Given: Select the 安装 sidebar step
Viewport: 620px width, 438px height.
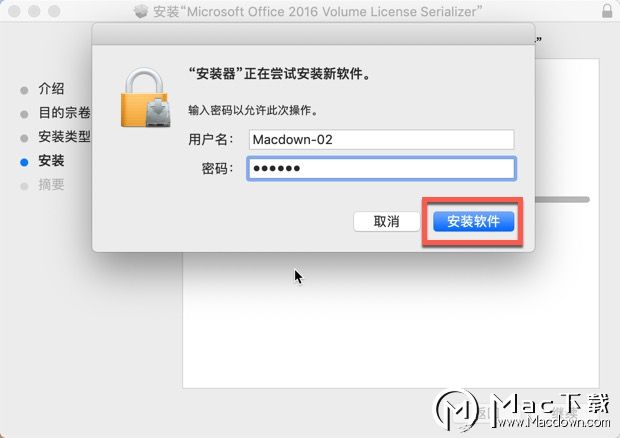Looking at the screenshot, I should 51,161.
